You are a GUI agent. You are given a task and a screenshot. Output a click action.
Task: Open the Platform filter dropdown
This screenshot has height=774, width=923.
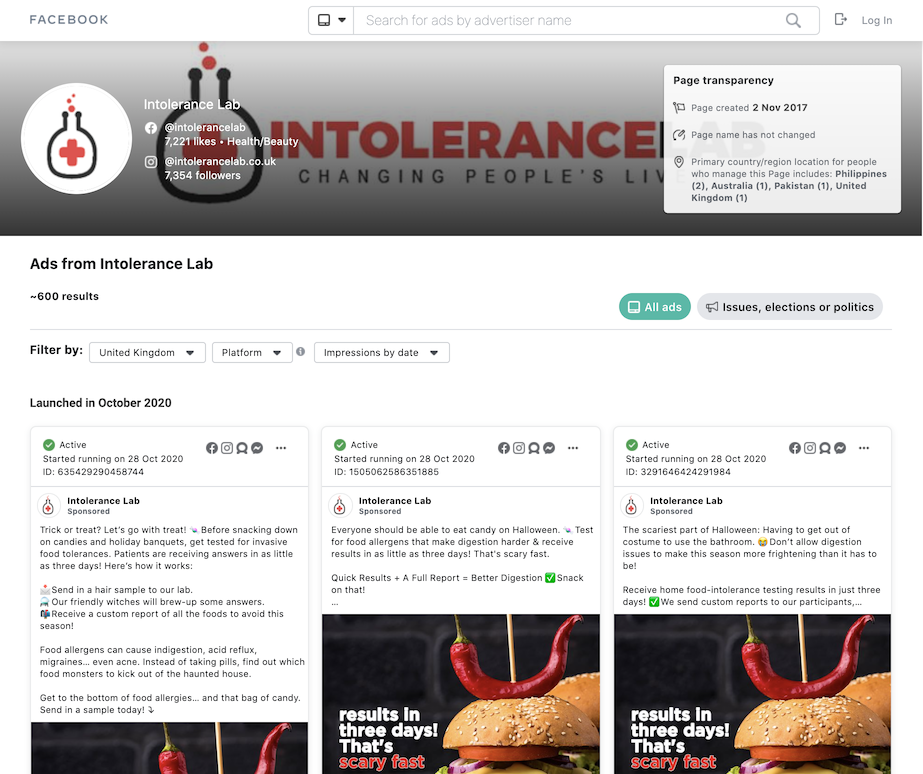252,353
